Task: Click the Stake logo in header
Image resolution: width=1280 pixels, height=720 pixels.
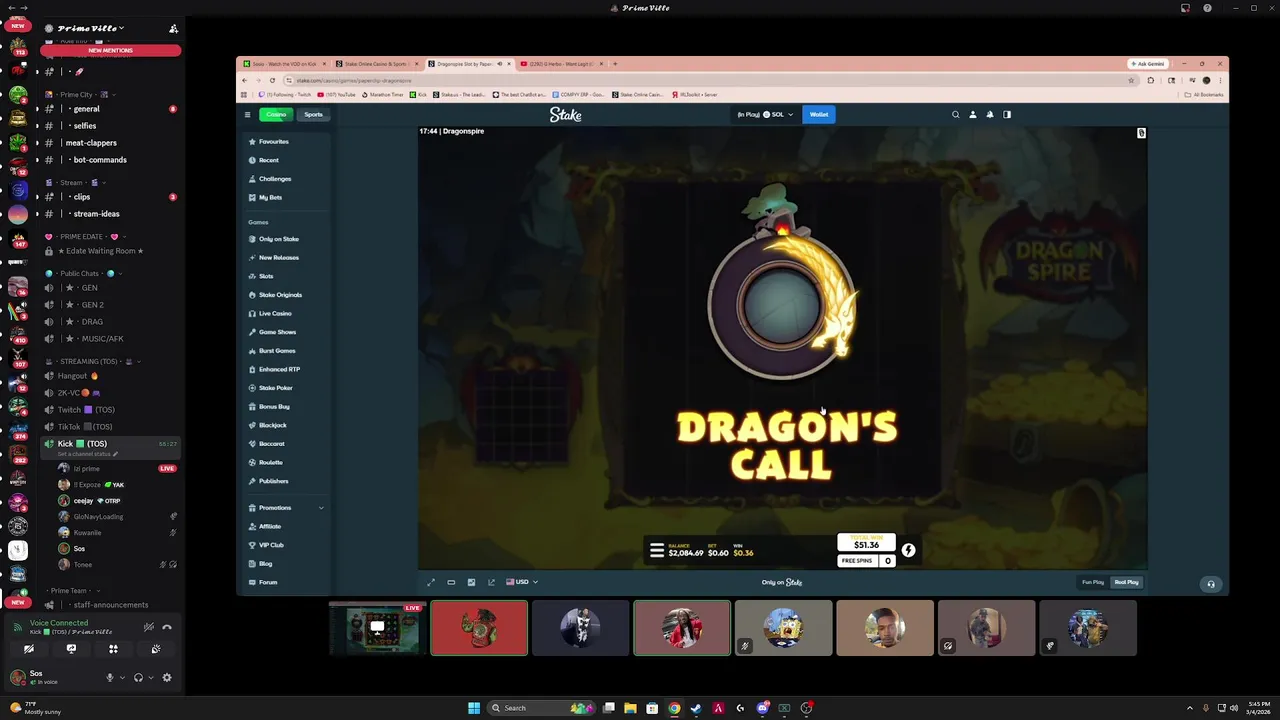Action: pos(565,115)
